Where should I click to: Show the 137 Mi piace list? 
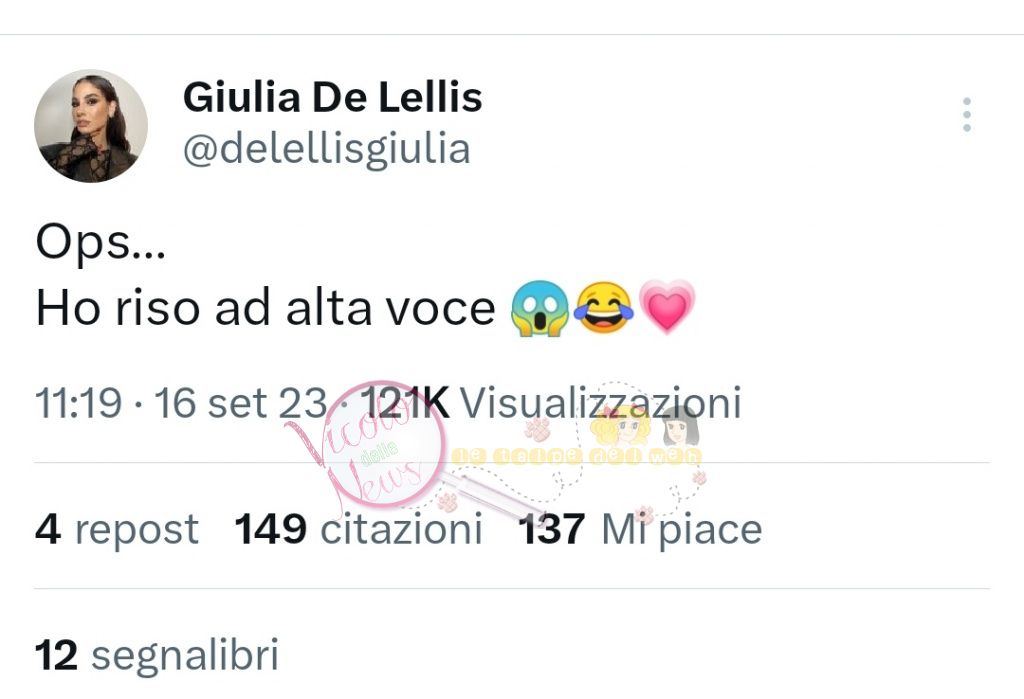pyautogui.click(x=640, y=528)
